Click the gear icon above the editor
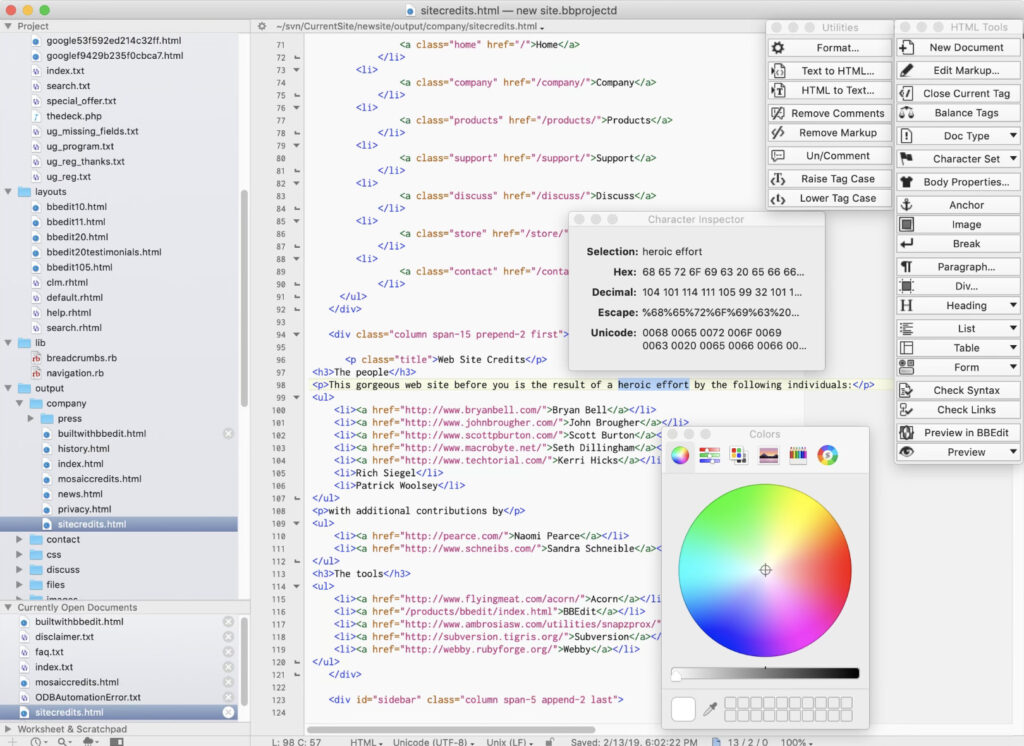Screen dimensions: 1024x746 [262, 27]
